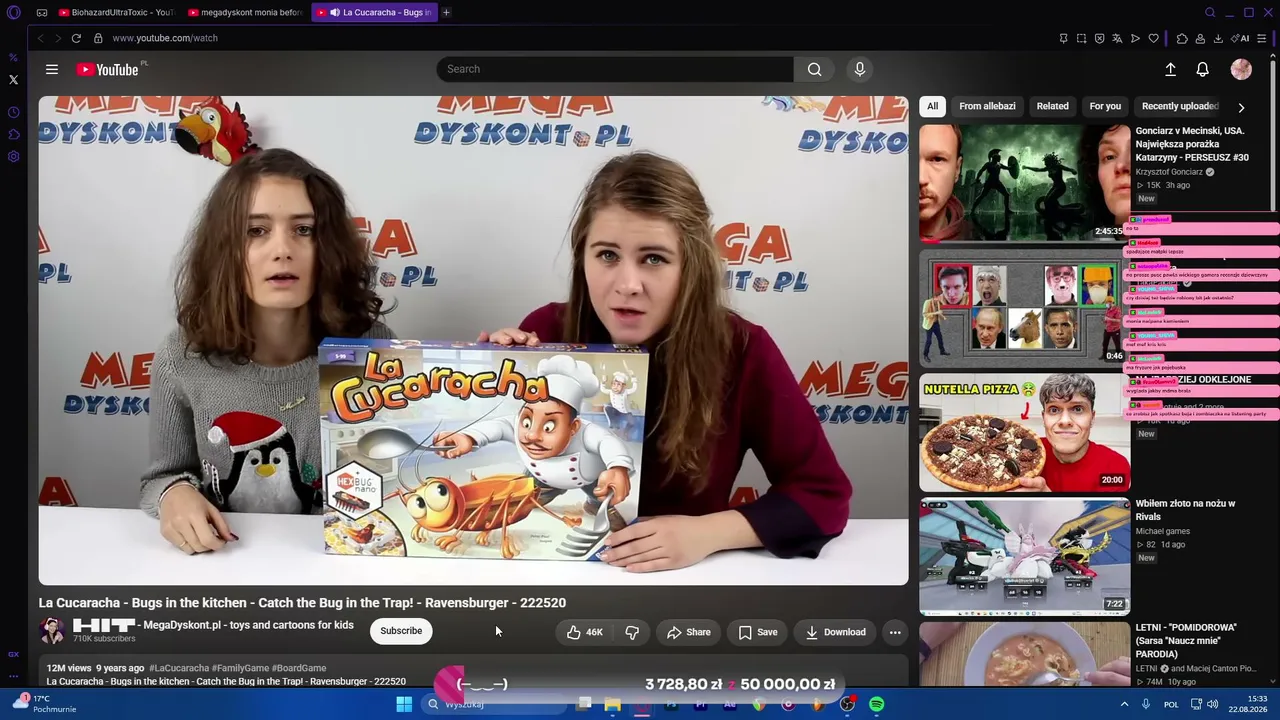Open the account avatar menu
This screenshot has height=720, width=1280.
pyautogui.click(x=1241, y=69)
